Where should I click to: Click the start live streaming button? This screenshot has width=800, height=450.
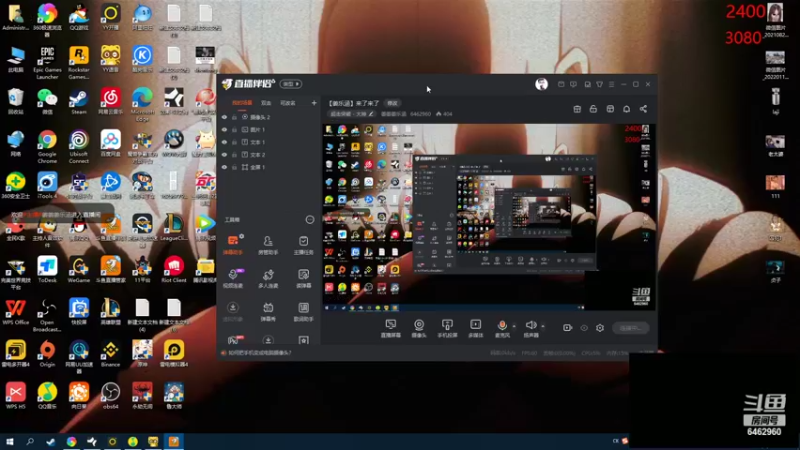pos(631,328)
